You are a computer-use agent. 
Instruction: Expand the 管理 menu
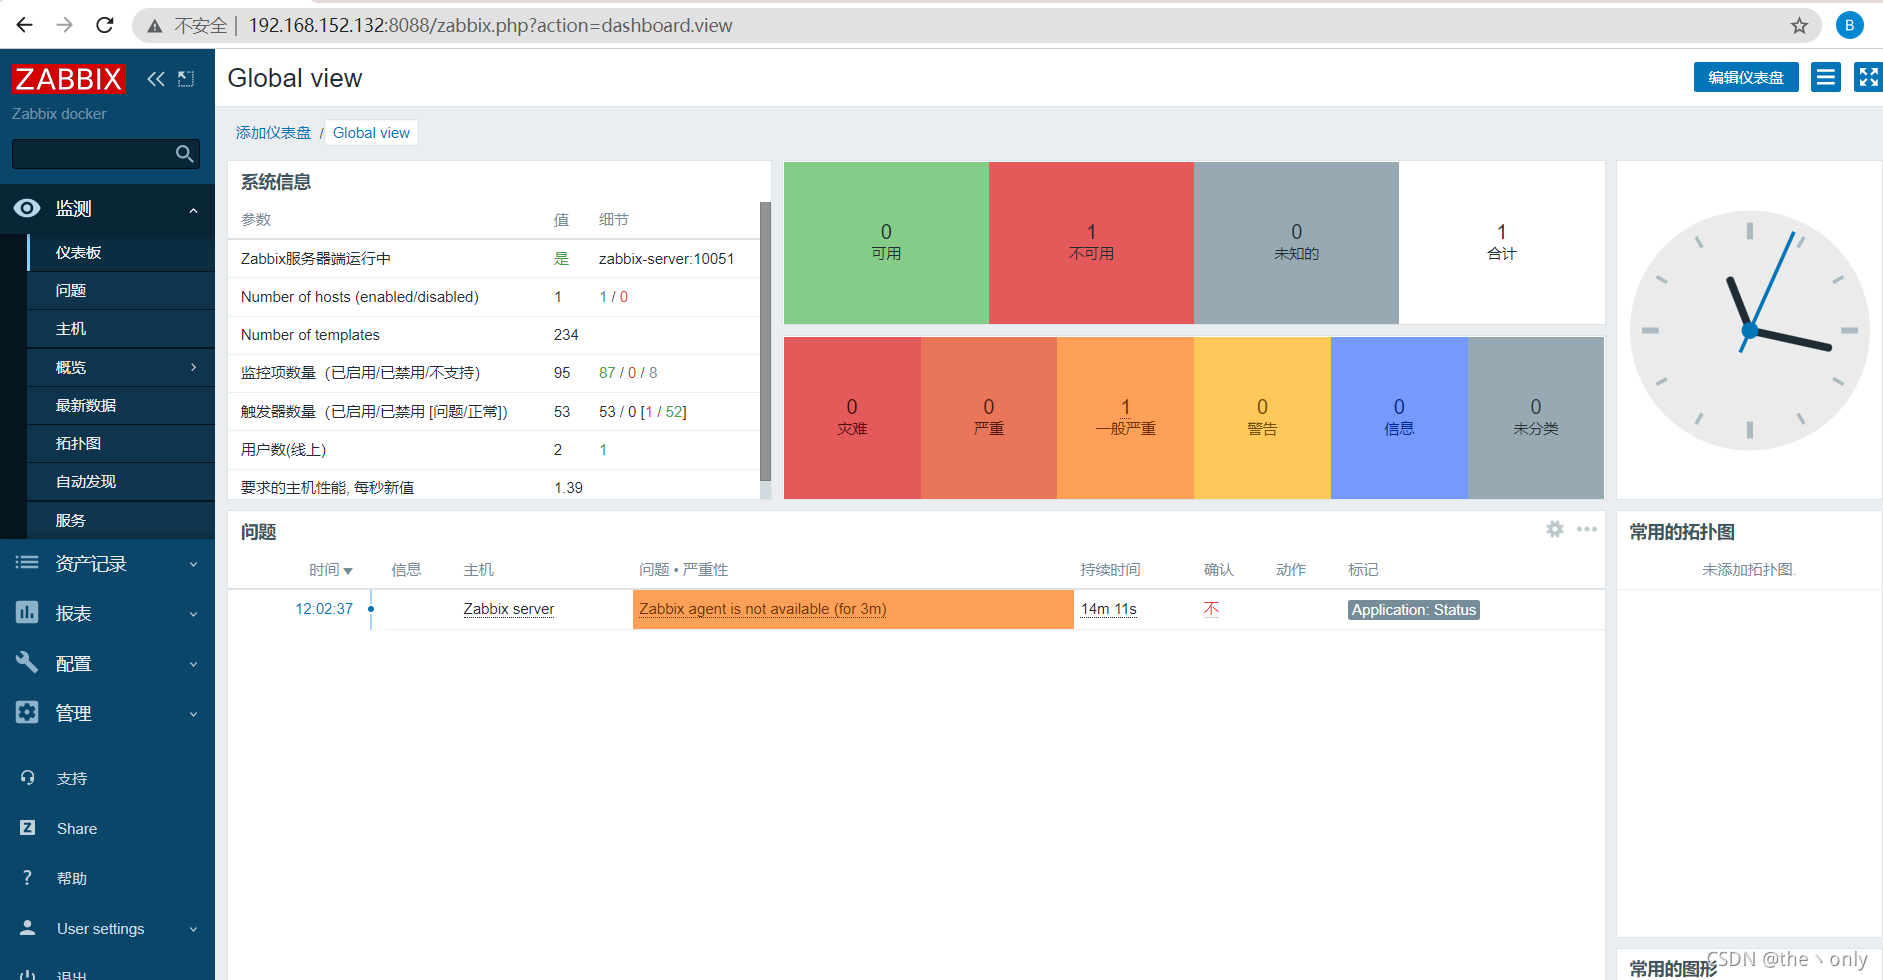click(193, 714)
